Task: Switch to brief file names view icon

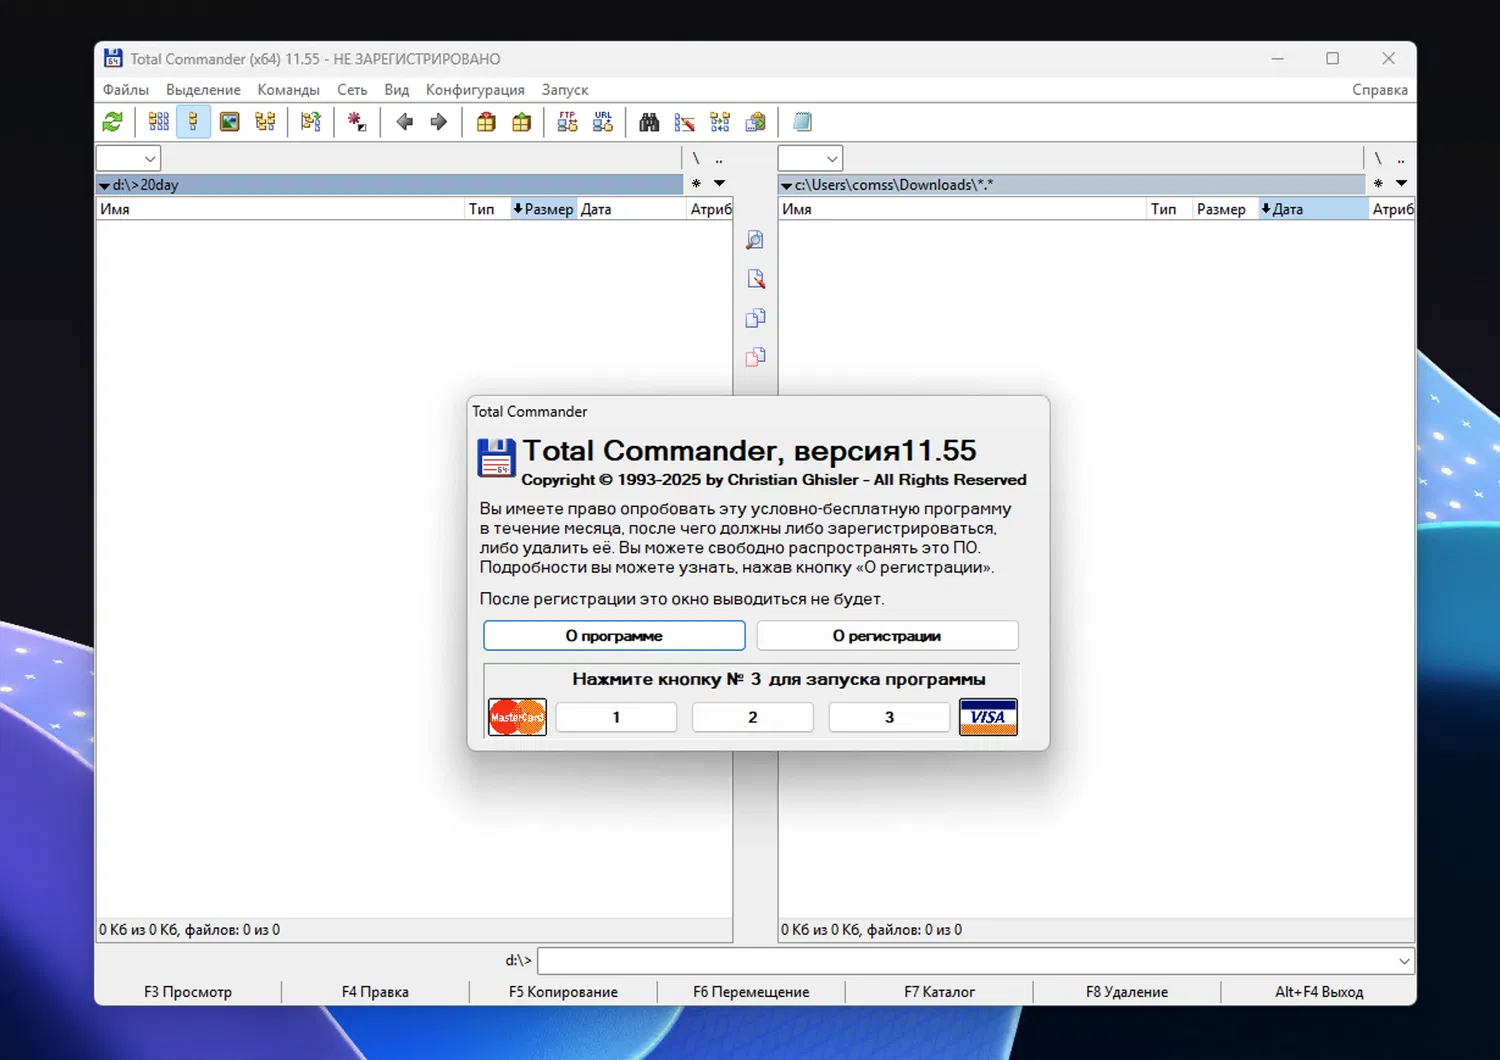Action: coord(159,122)
